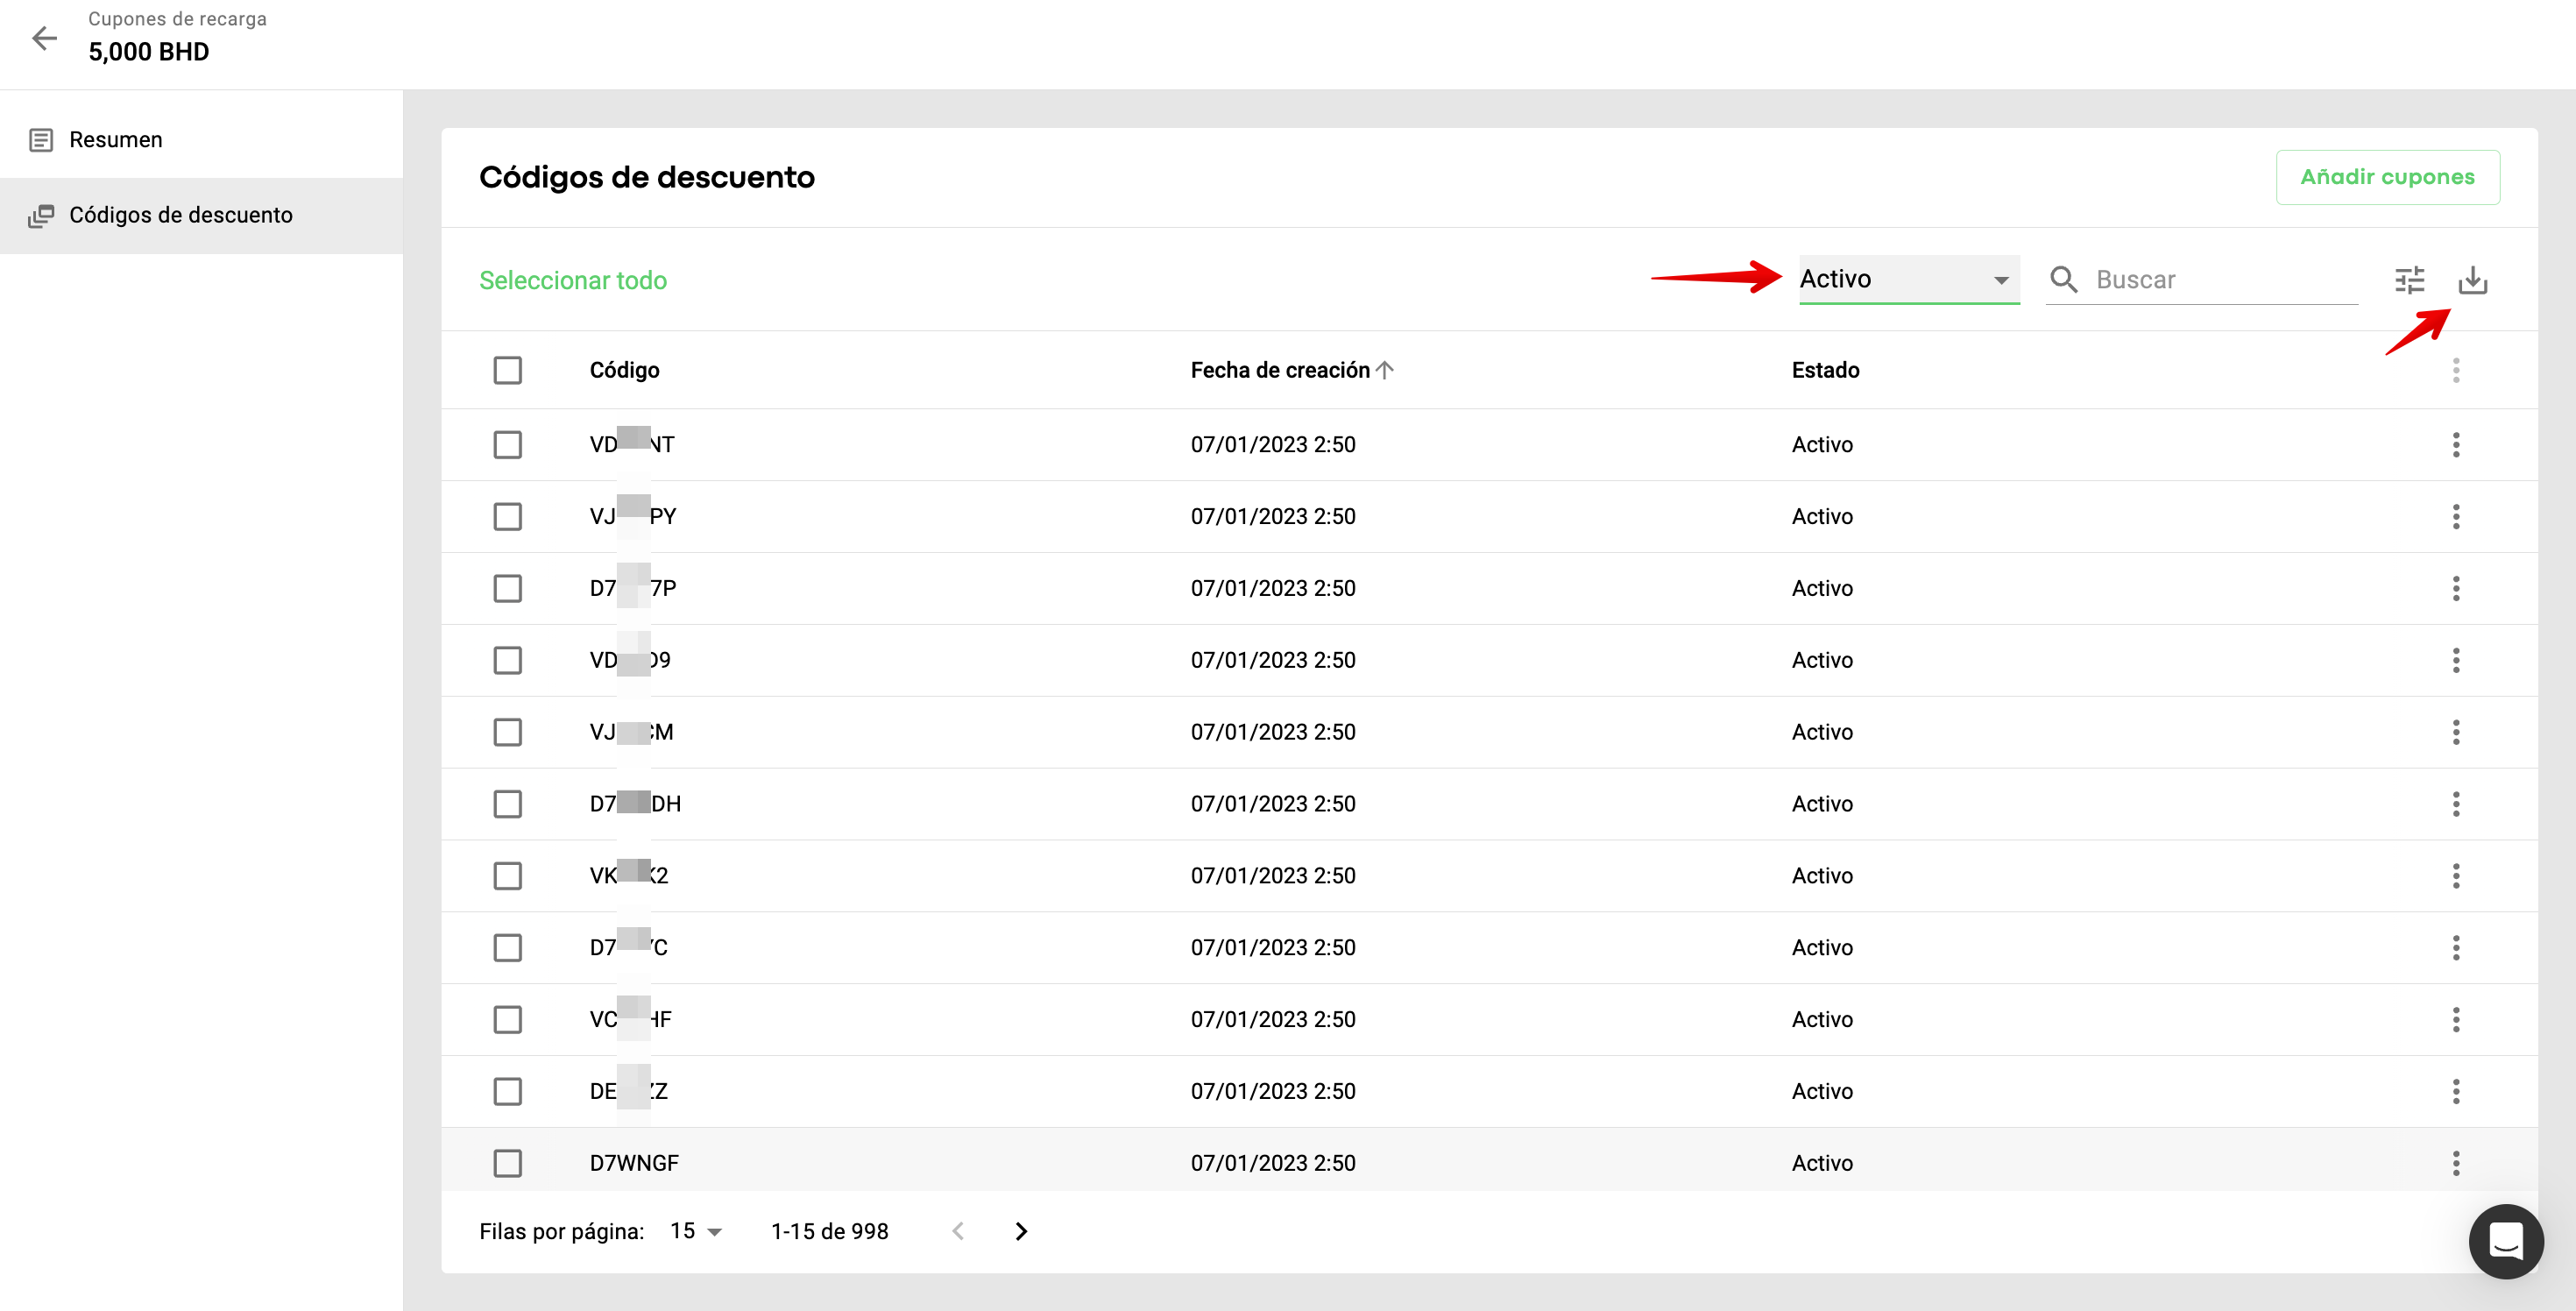
Task: Open row options for code D7WNGF
Action: click(x=2455, y=1163)
